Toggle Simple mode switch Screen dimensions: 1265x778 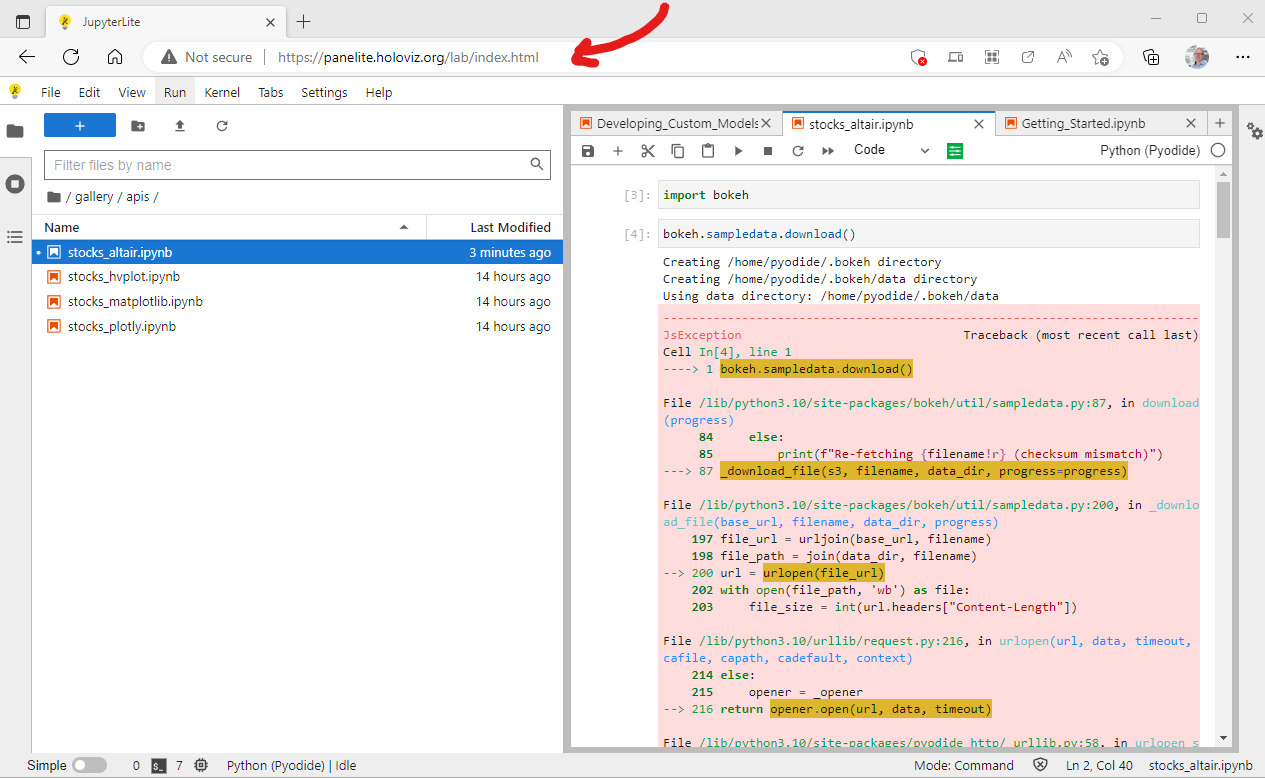tap(89, 764)
